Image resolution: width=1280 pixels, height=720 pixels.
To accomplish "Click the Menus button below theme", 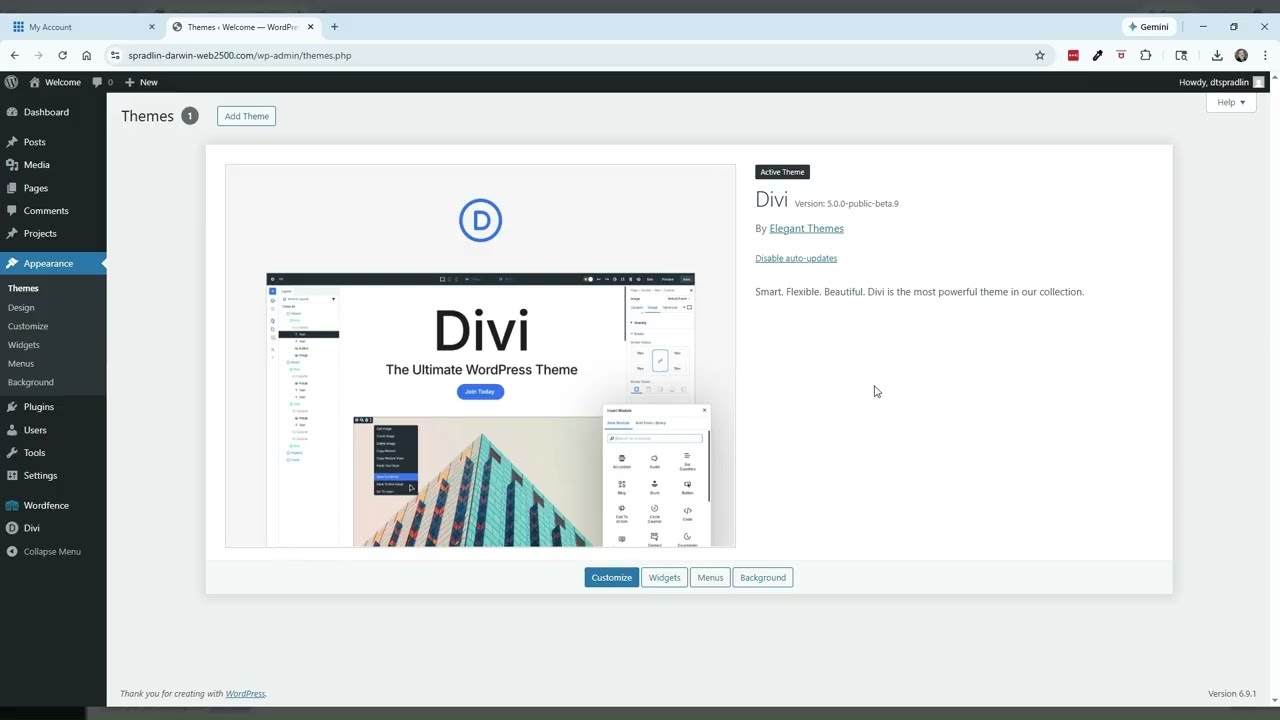I will [710, 577].
